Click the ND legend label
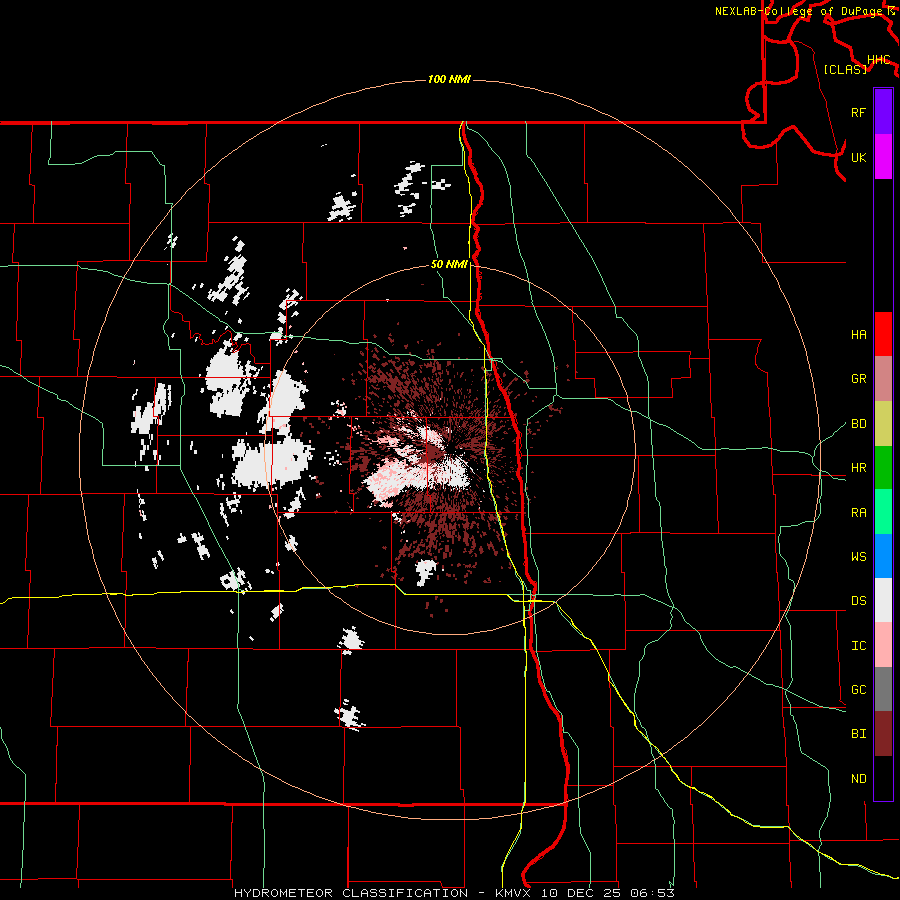 click(x=858, y=778)
